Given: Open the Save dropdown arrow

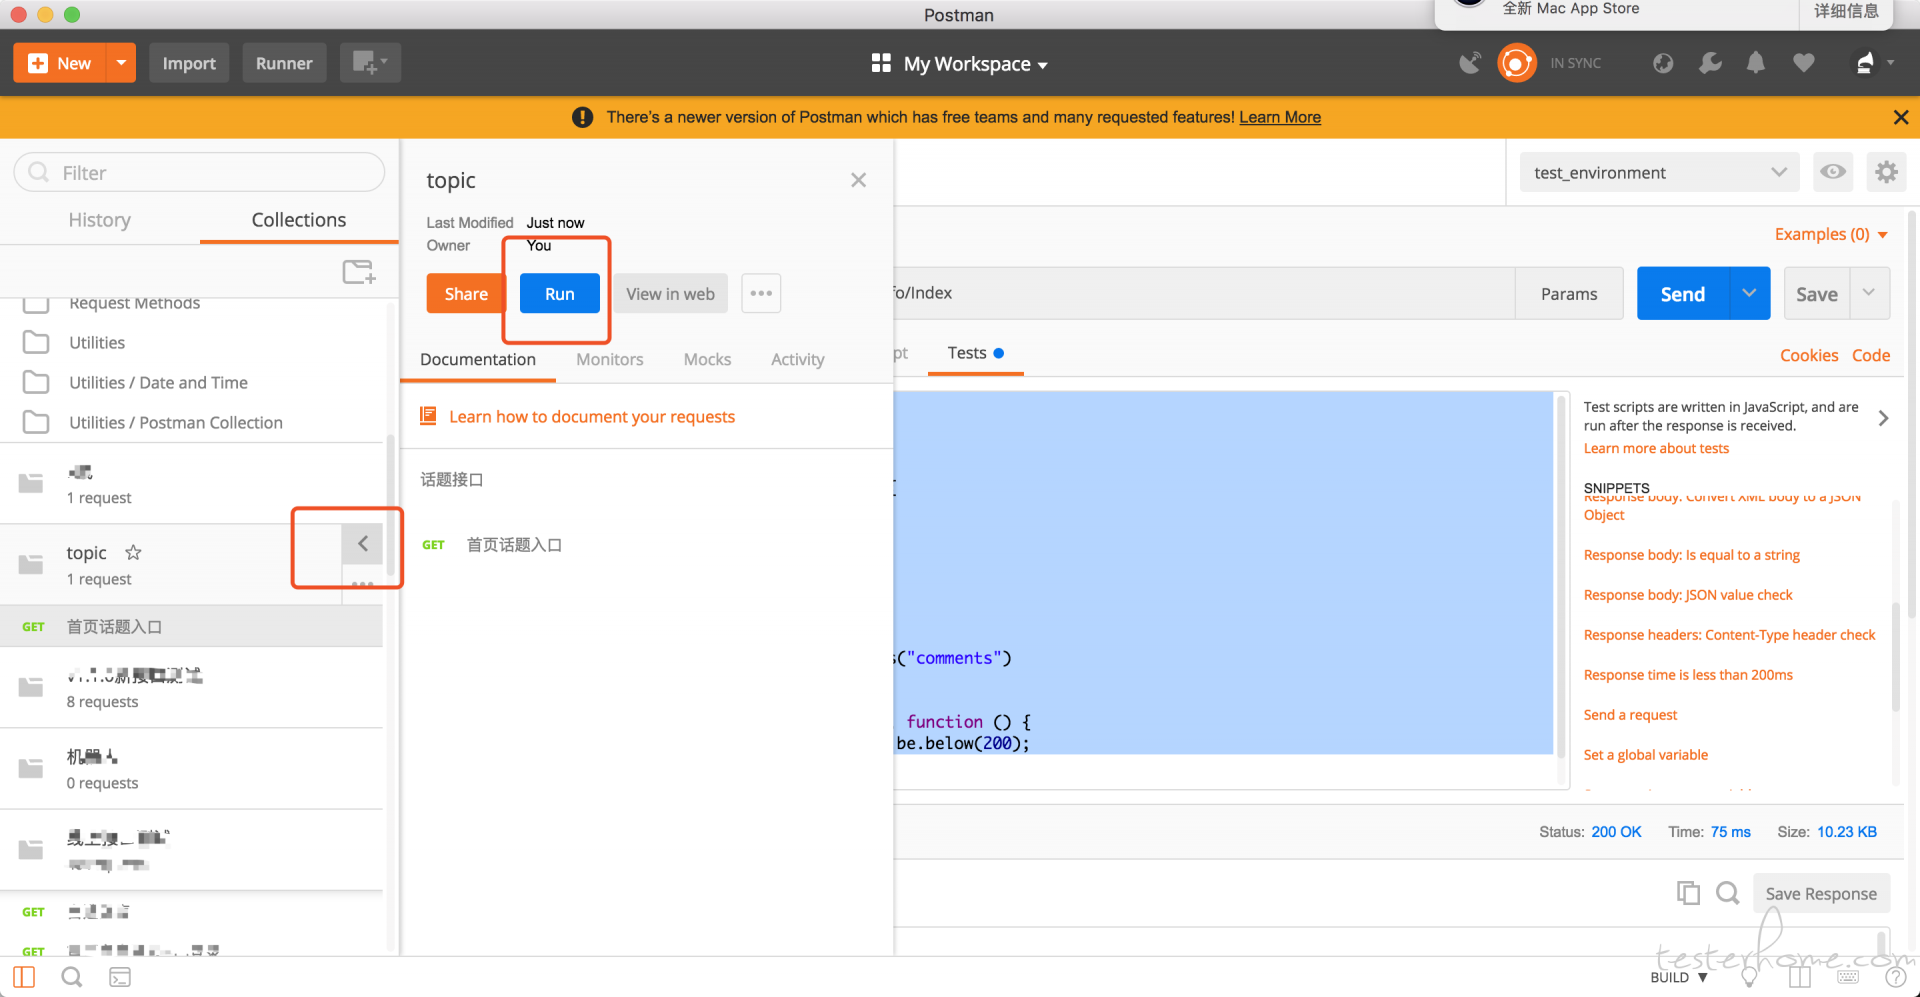Looking at the screenshot, I should 1869,293.
